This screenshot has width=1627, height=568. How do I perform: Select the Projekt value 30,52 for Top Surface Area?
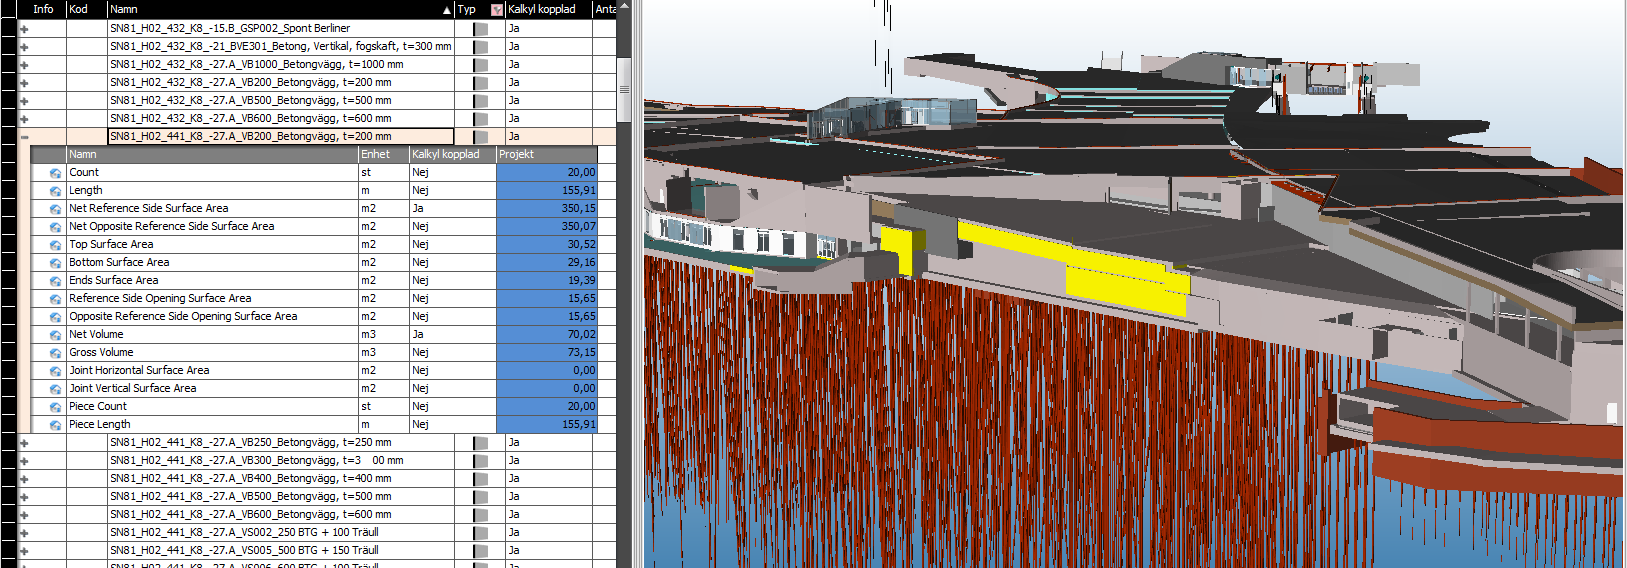click(546, 245)
